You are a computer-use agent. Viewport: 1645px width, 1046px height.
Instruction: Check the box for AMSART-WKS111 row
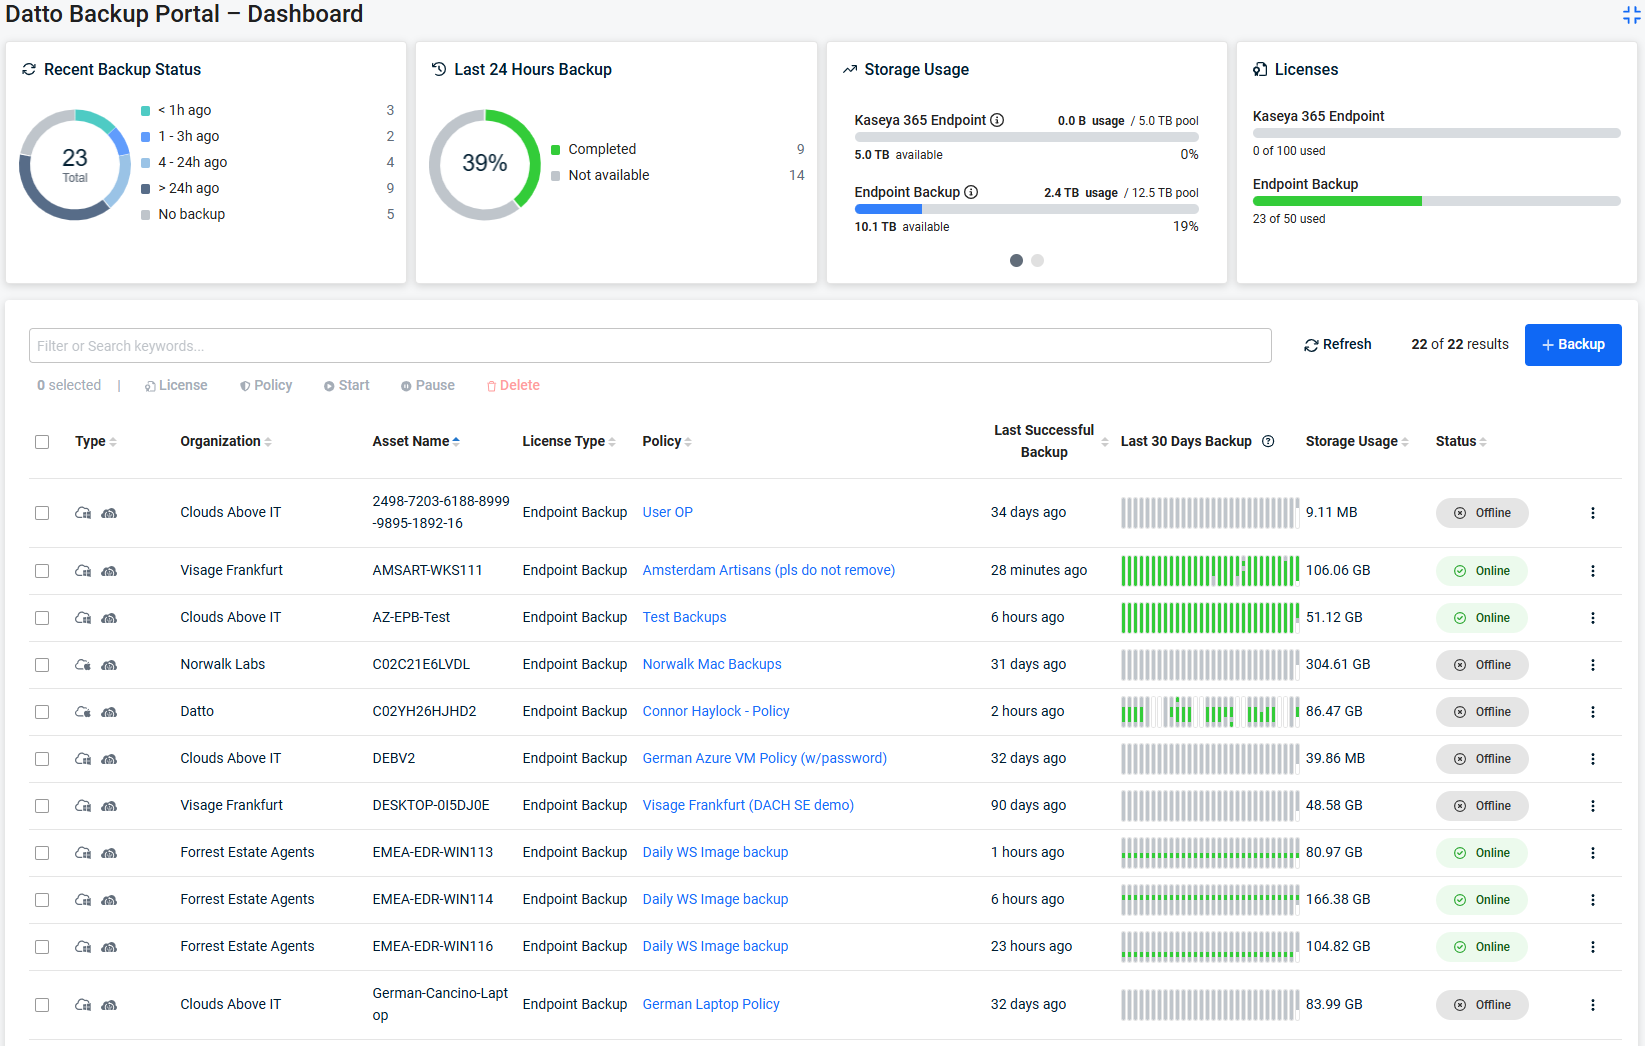(x=42, y=571)
